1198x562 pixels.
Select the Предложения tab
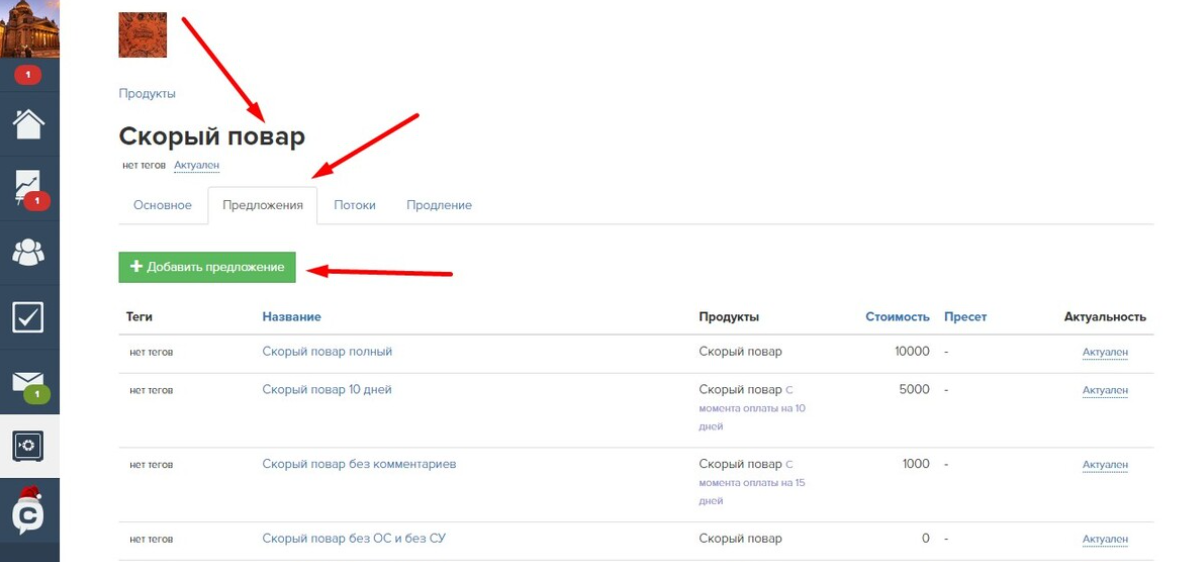pos(263,205)
